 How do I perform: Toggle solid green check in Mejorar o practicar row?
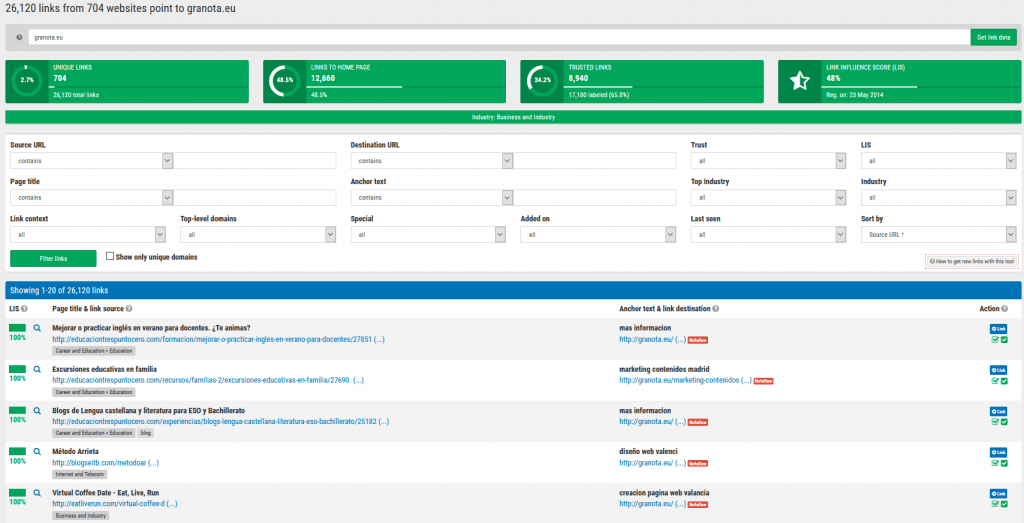[1004, 340]
